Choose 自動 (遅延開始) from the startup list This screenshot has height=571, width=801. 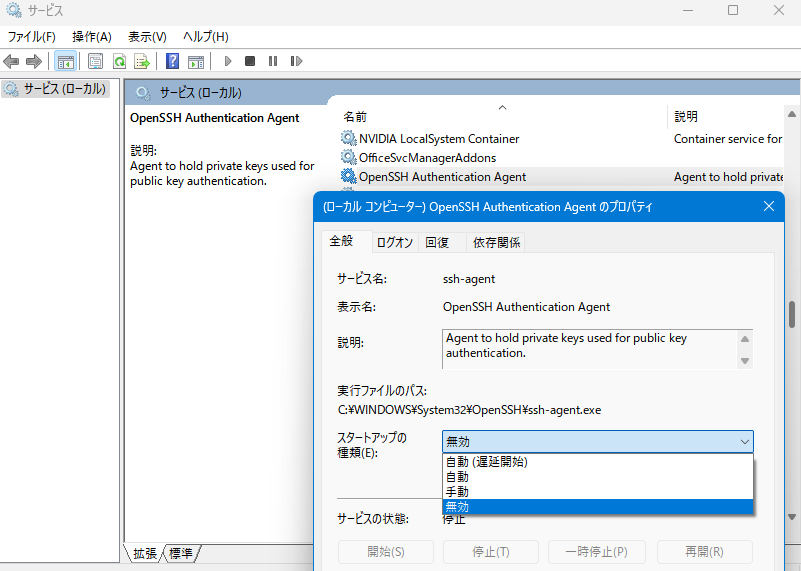[598, 462]
